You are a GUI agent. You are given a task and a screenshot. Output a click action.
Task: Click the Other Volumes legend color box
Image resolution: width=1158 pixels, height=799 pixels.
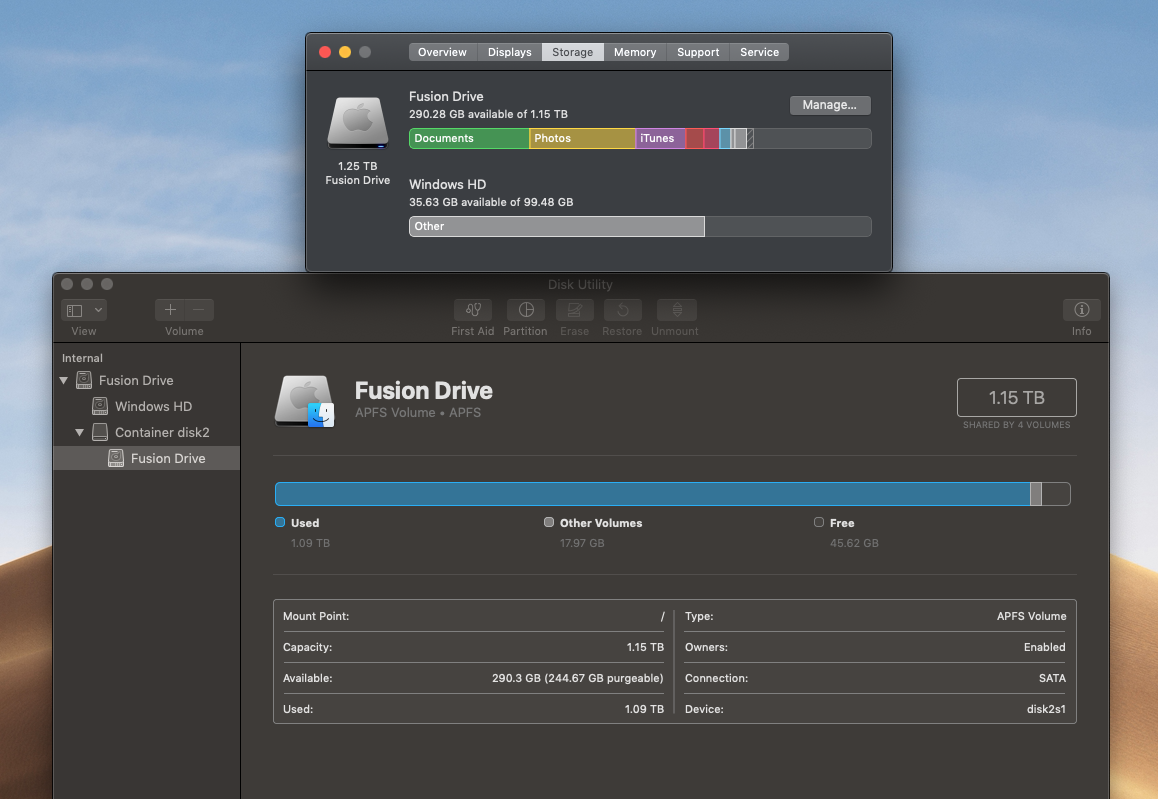click(x=549, y=522)
